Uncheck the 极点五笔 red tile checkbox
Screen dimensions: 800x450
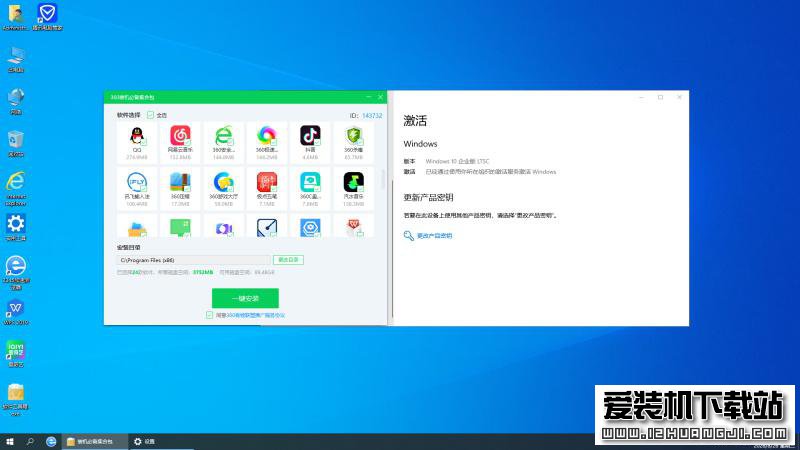274,189
